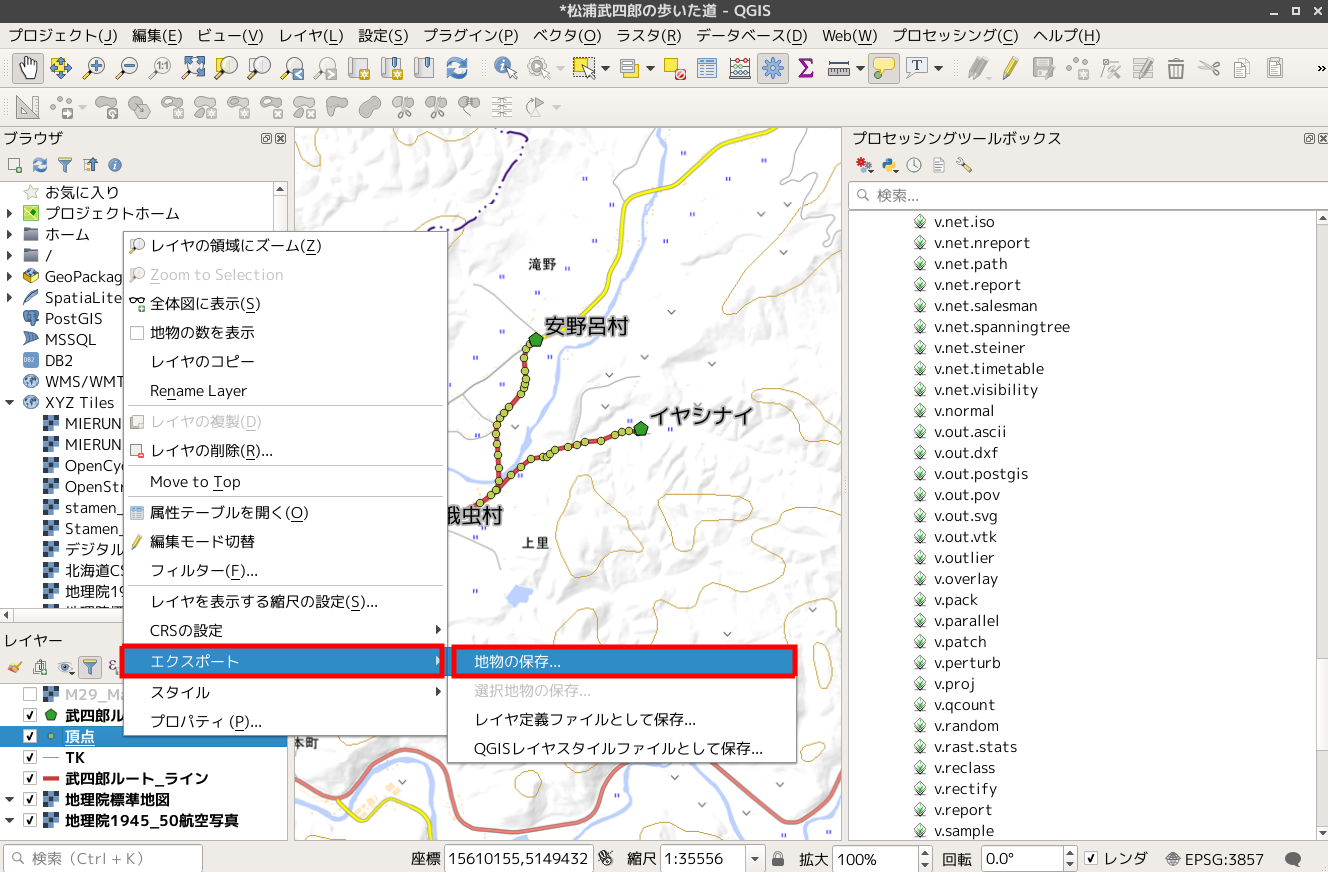Viewport: 1328px width, 872px height.
Task: Open the プロジェクト menu
Action: 63,35
